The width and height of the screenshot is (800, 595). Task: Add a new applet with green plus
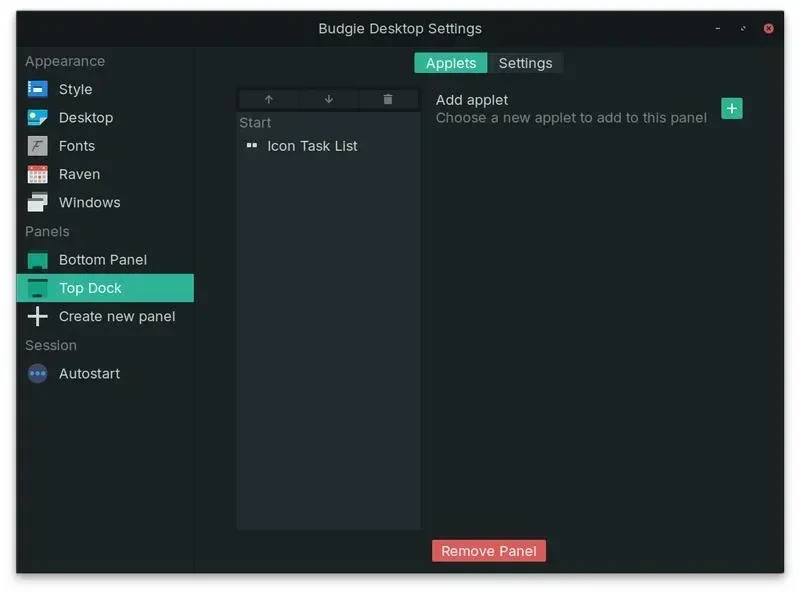click(732, 108)
